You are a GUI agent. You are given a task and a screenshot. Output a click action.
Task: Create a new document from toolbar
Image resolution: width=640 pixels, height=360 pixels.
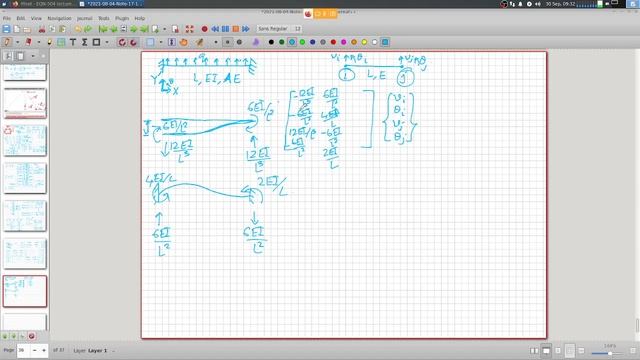[17, 29]
